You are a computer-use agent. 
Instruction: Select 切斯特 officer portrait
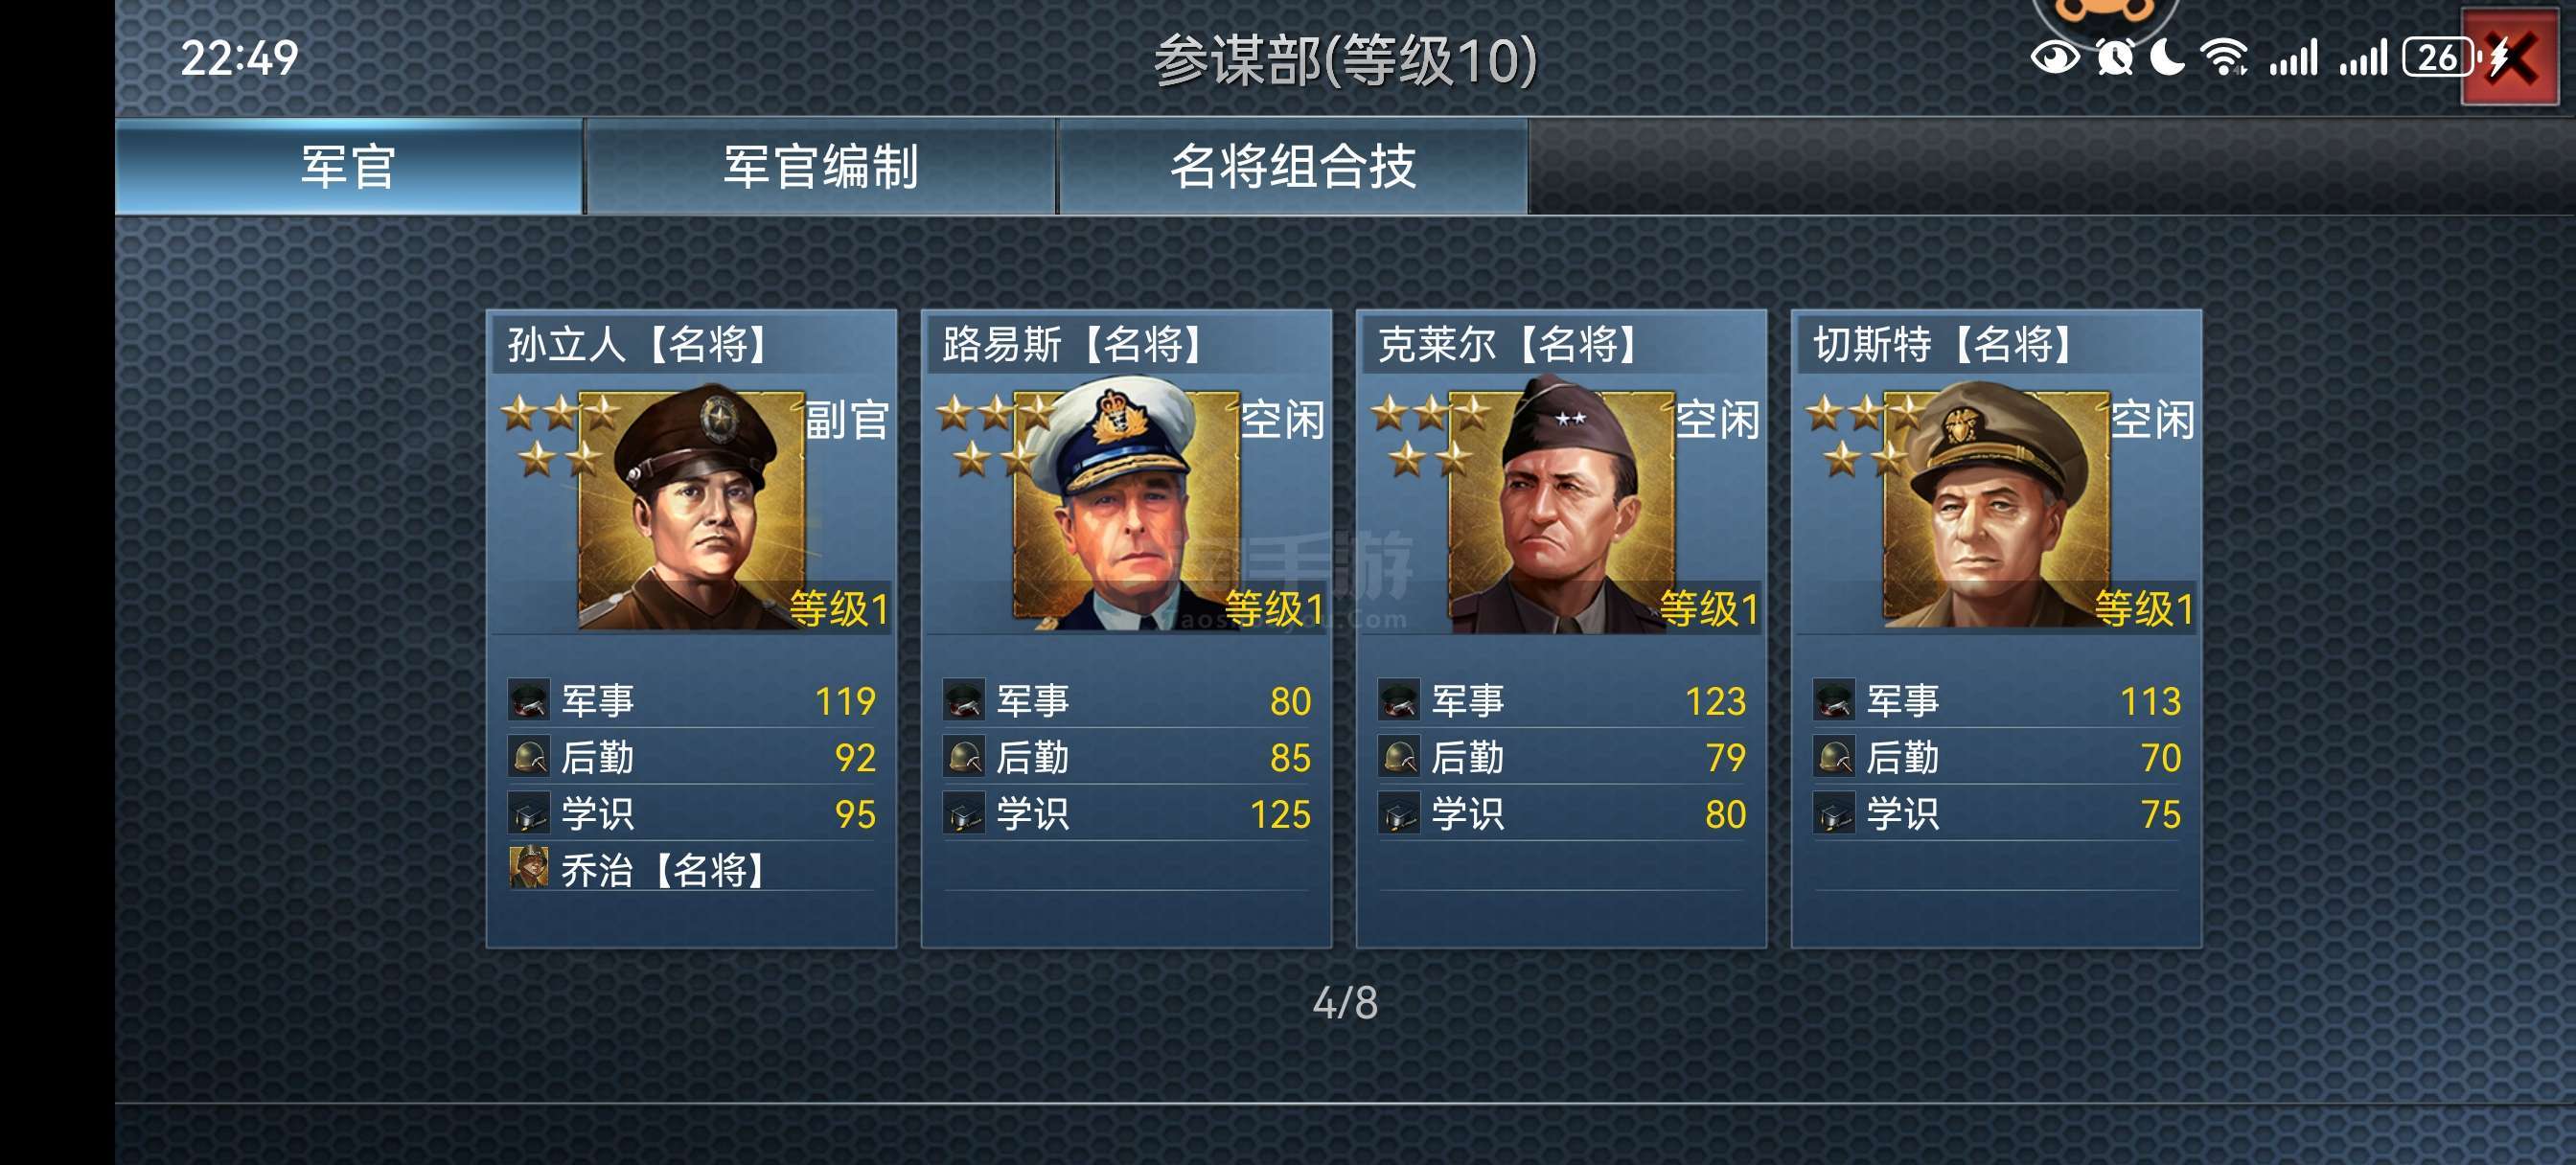click(x=1997, y=510)
